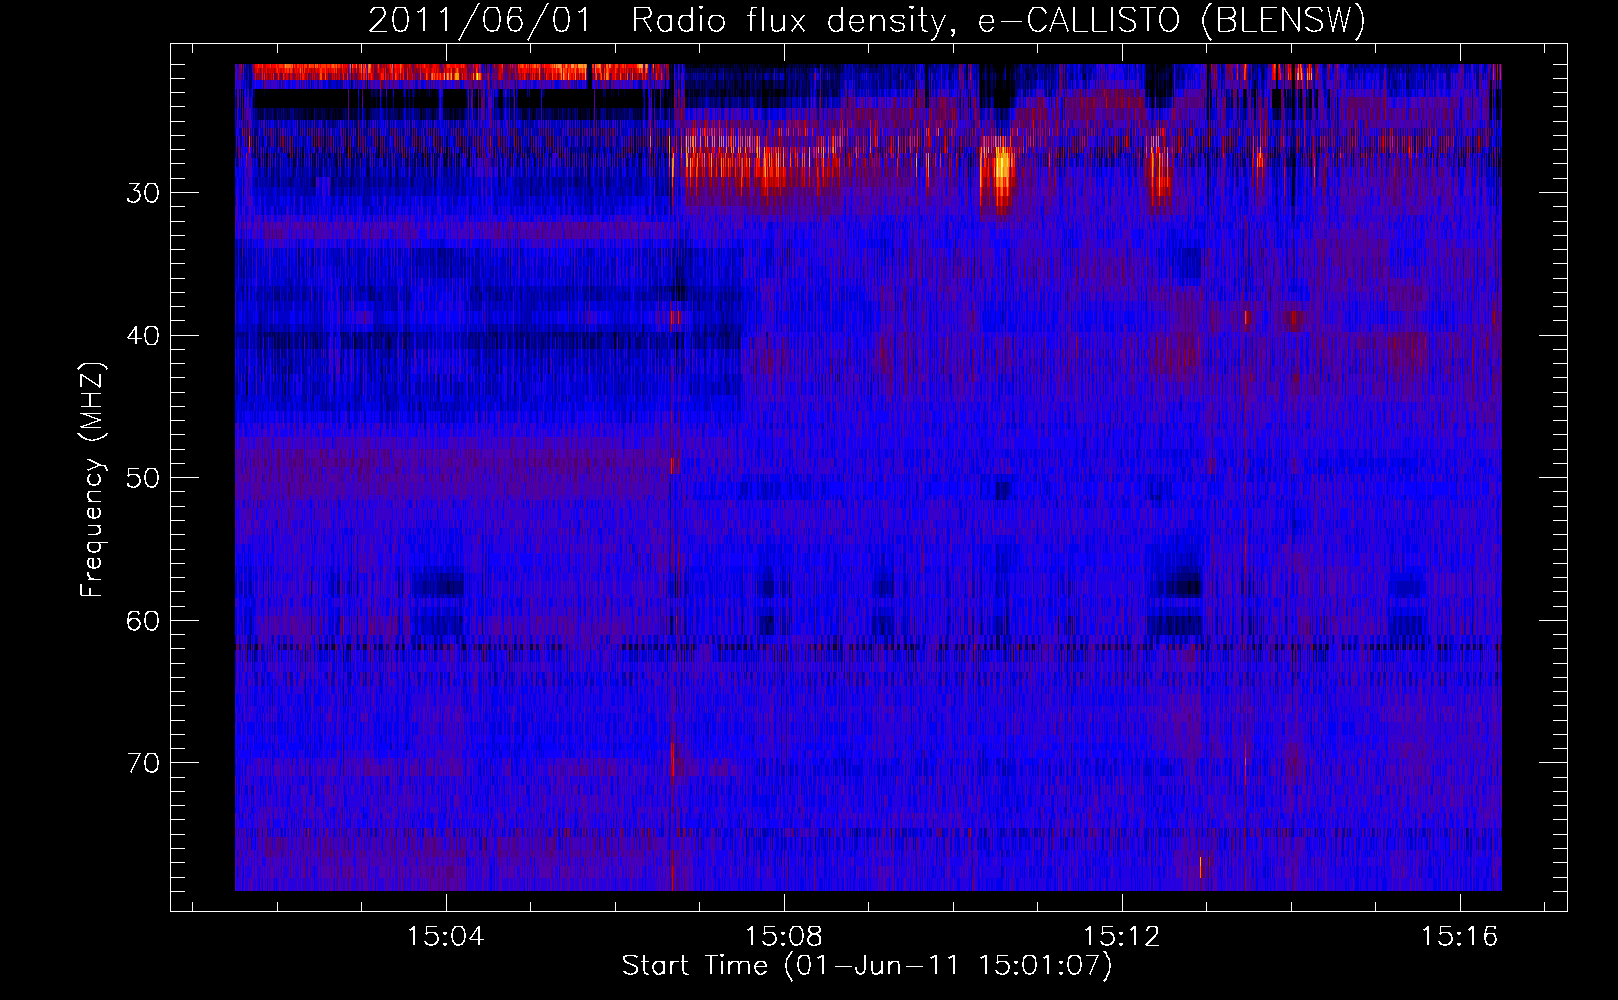Select the 15:08 time tick label
The image size is (1618, 1000).
click(x=784, y=937)
